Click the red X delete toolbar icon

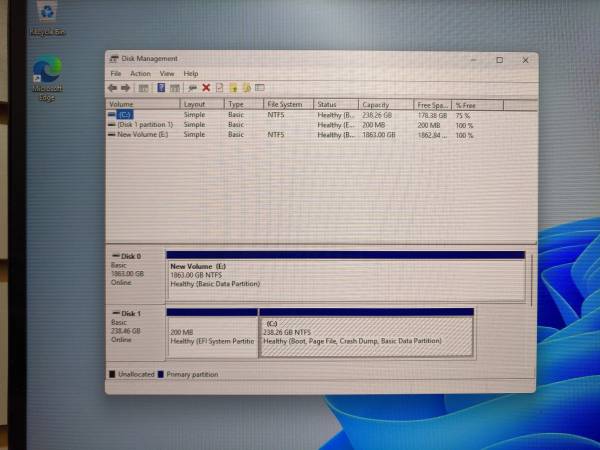tap(206, 88)
